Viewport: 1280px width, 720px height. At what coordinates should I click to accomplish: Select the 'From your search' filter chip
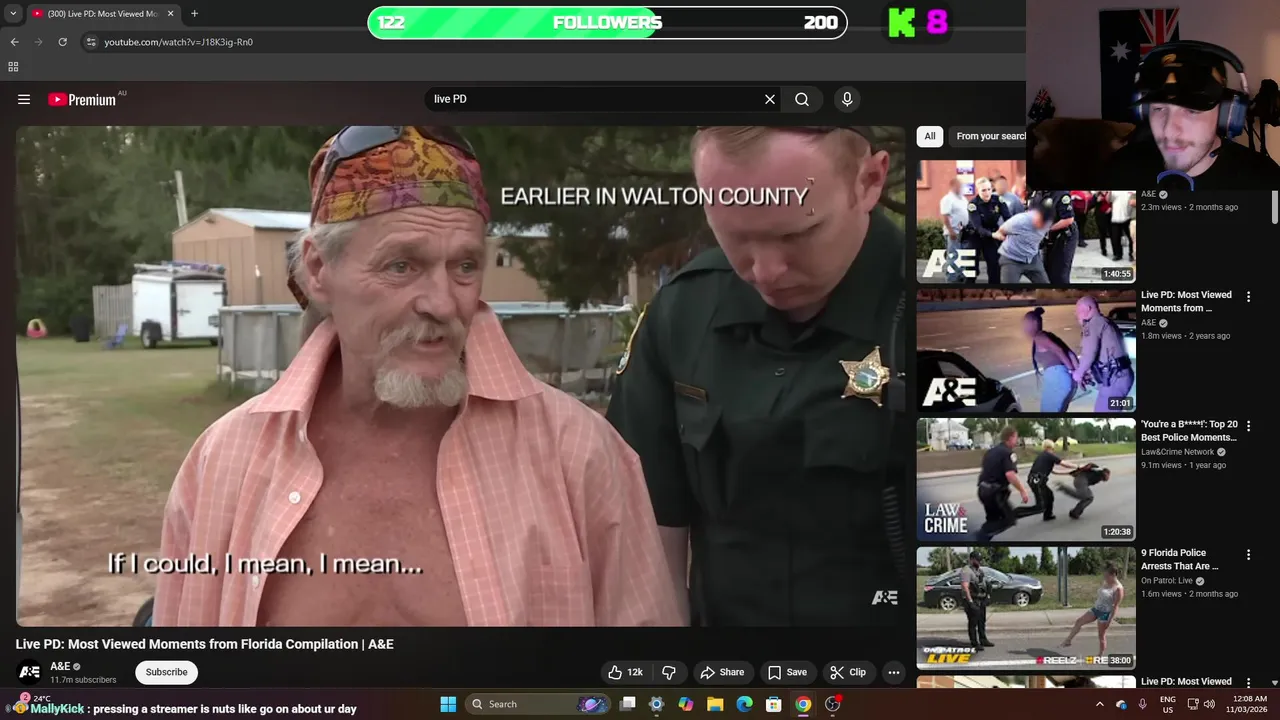[988, 136]
